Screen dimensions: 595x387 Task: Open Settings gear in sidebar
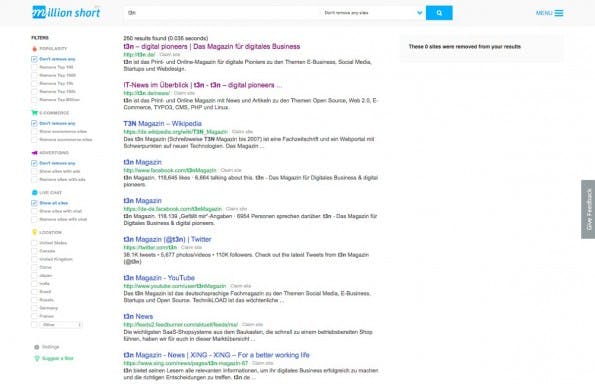[x=37, y=347]
